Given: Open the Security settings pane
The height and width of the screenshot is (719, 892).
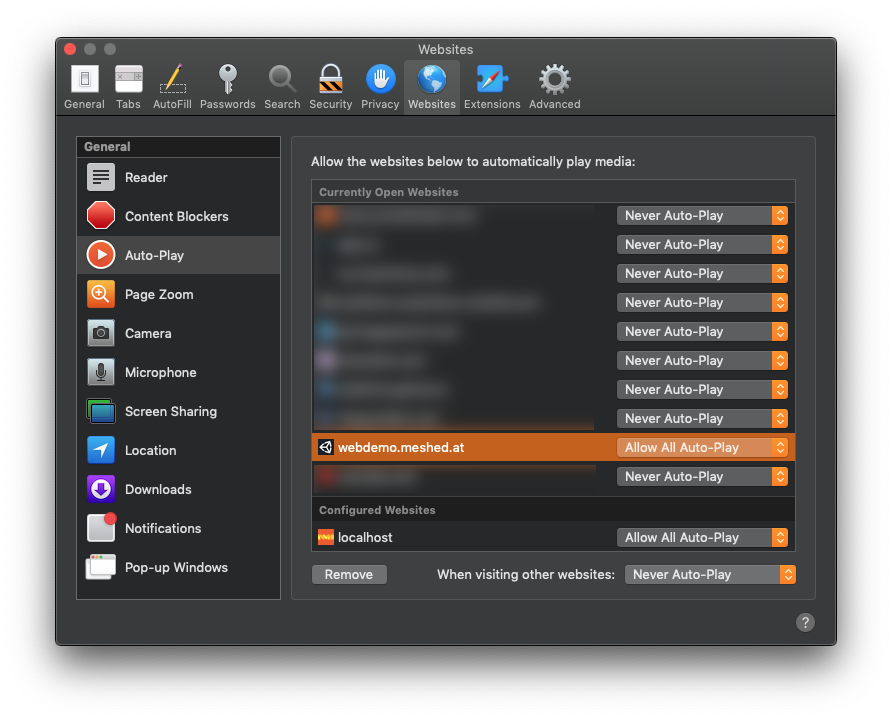Looking at the screenshot, I should tap(330, 85).
